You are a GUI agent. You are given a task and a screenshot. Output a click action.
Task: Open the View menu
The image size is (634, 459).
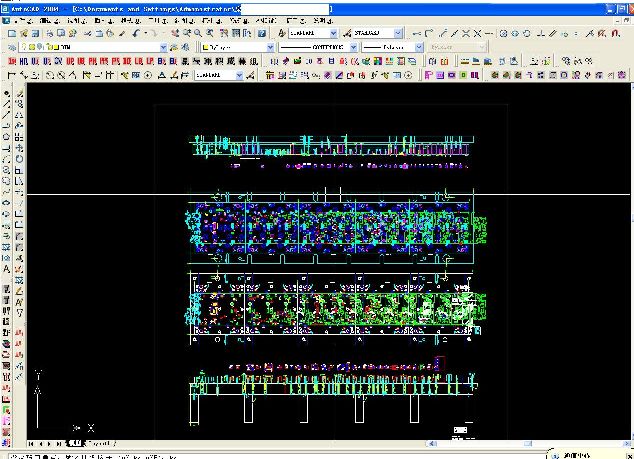click(77, 20)
